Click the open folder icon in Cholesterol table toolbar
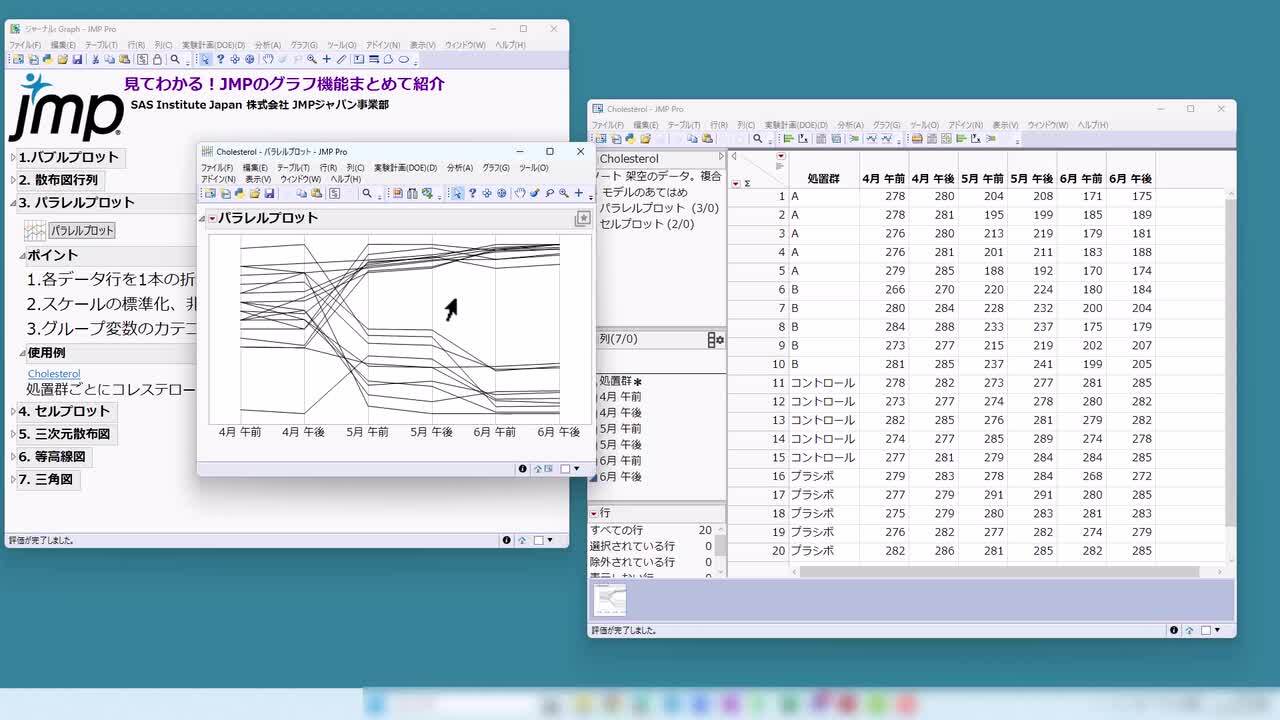1280x720 pixels. point(645,138)
